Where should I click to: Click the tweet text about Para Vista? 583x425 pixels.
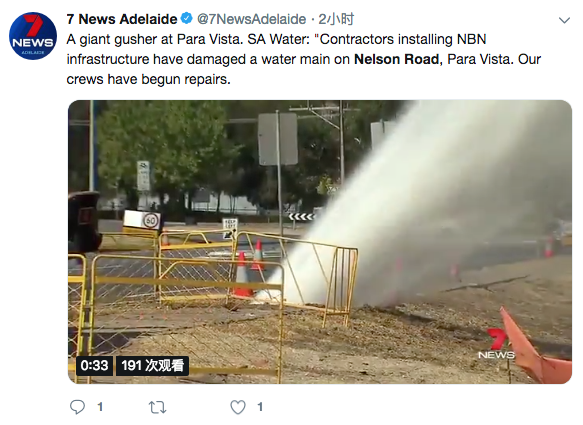303,59
